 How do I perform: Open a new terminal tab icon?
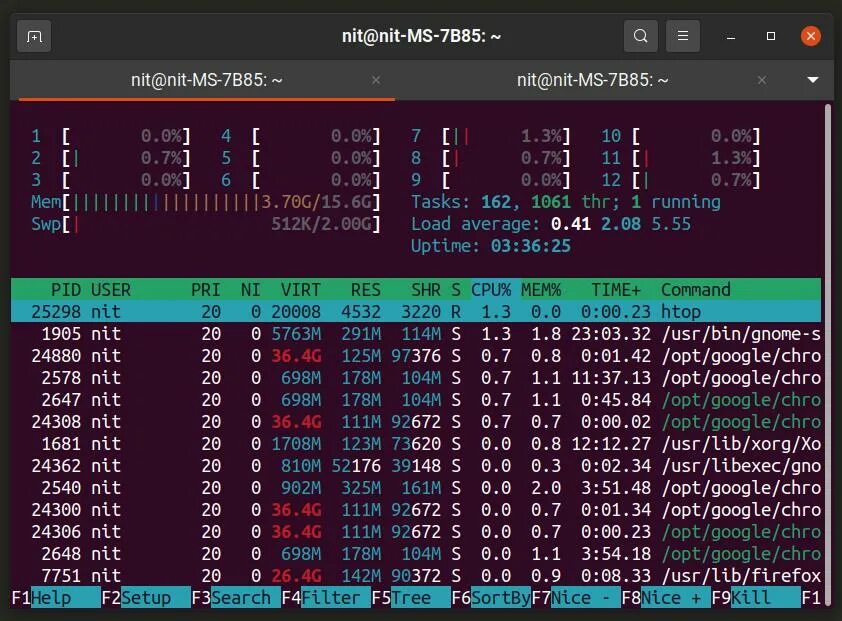pyautogui.click(x=34, y=37)
